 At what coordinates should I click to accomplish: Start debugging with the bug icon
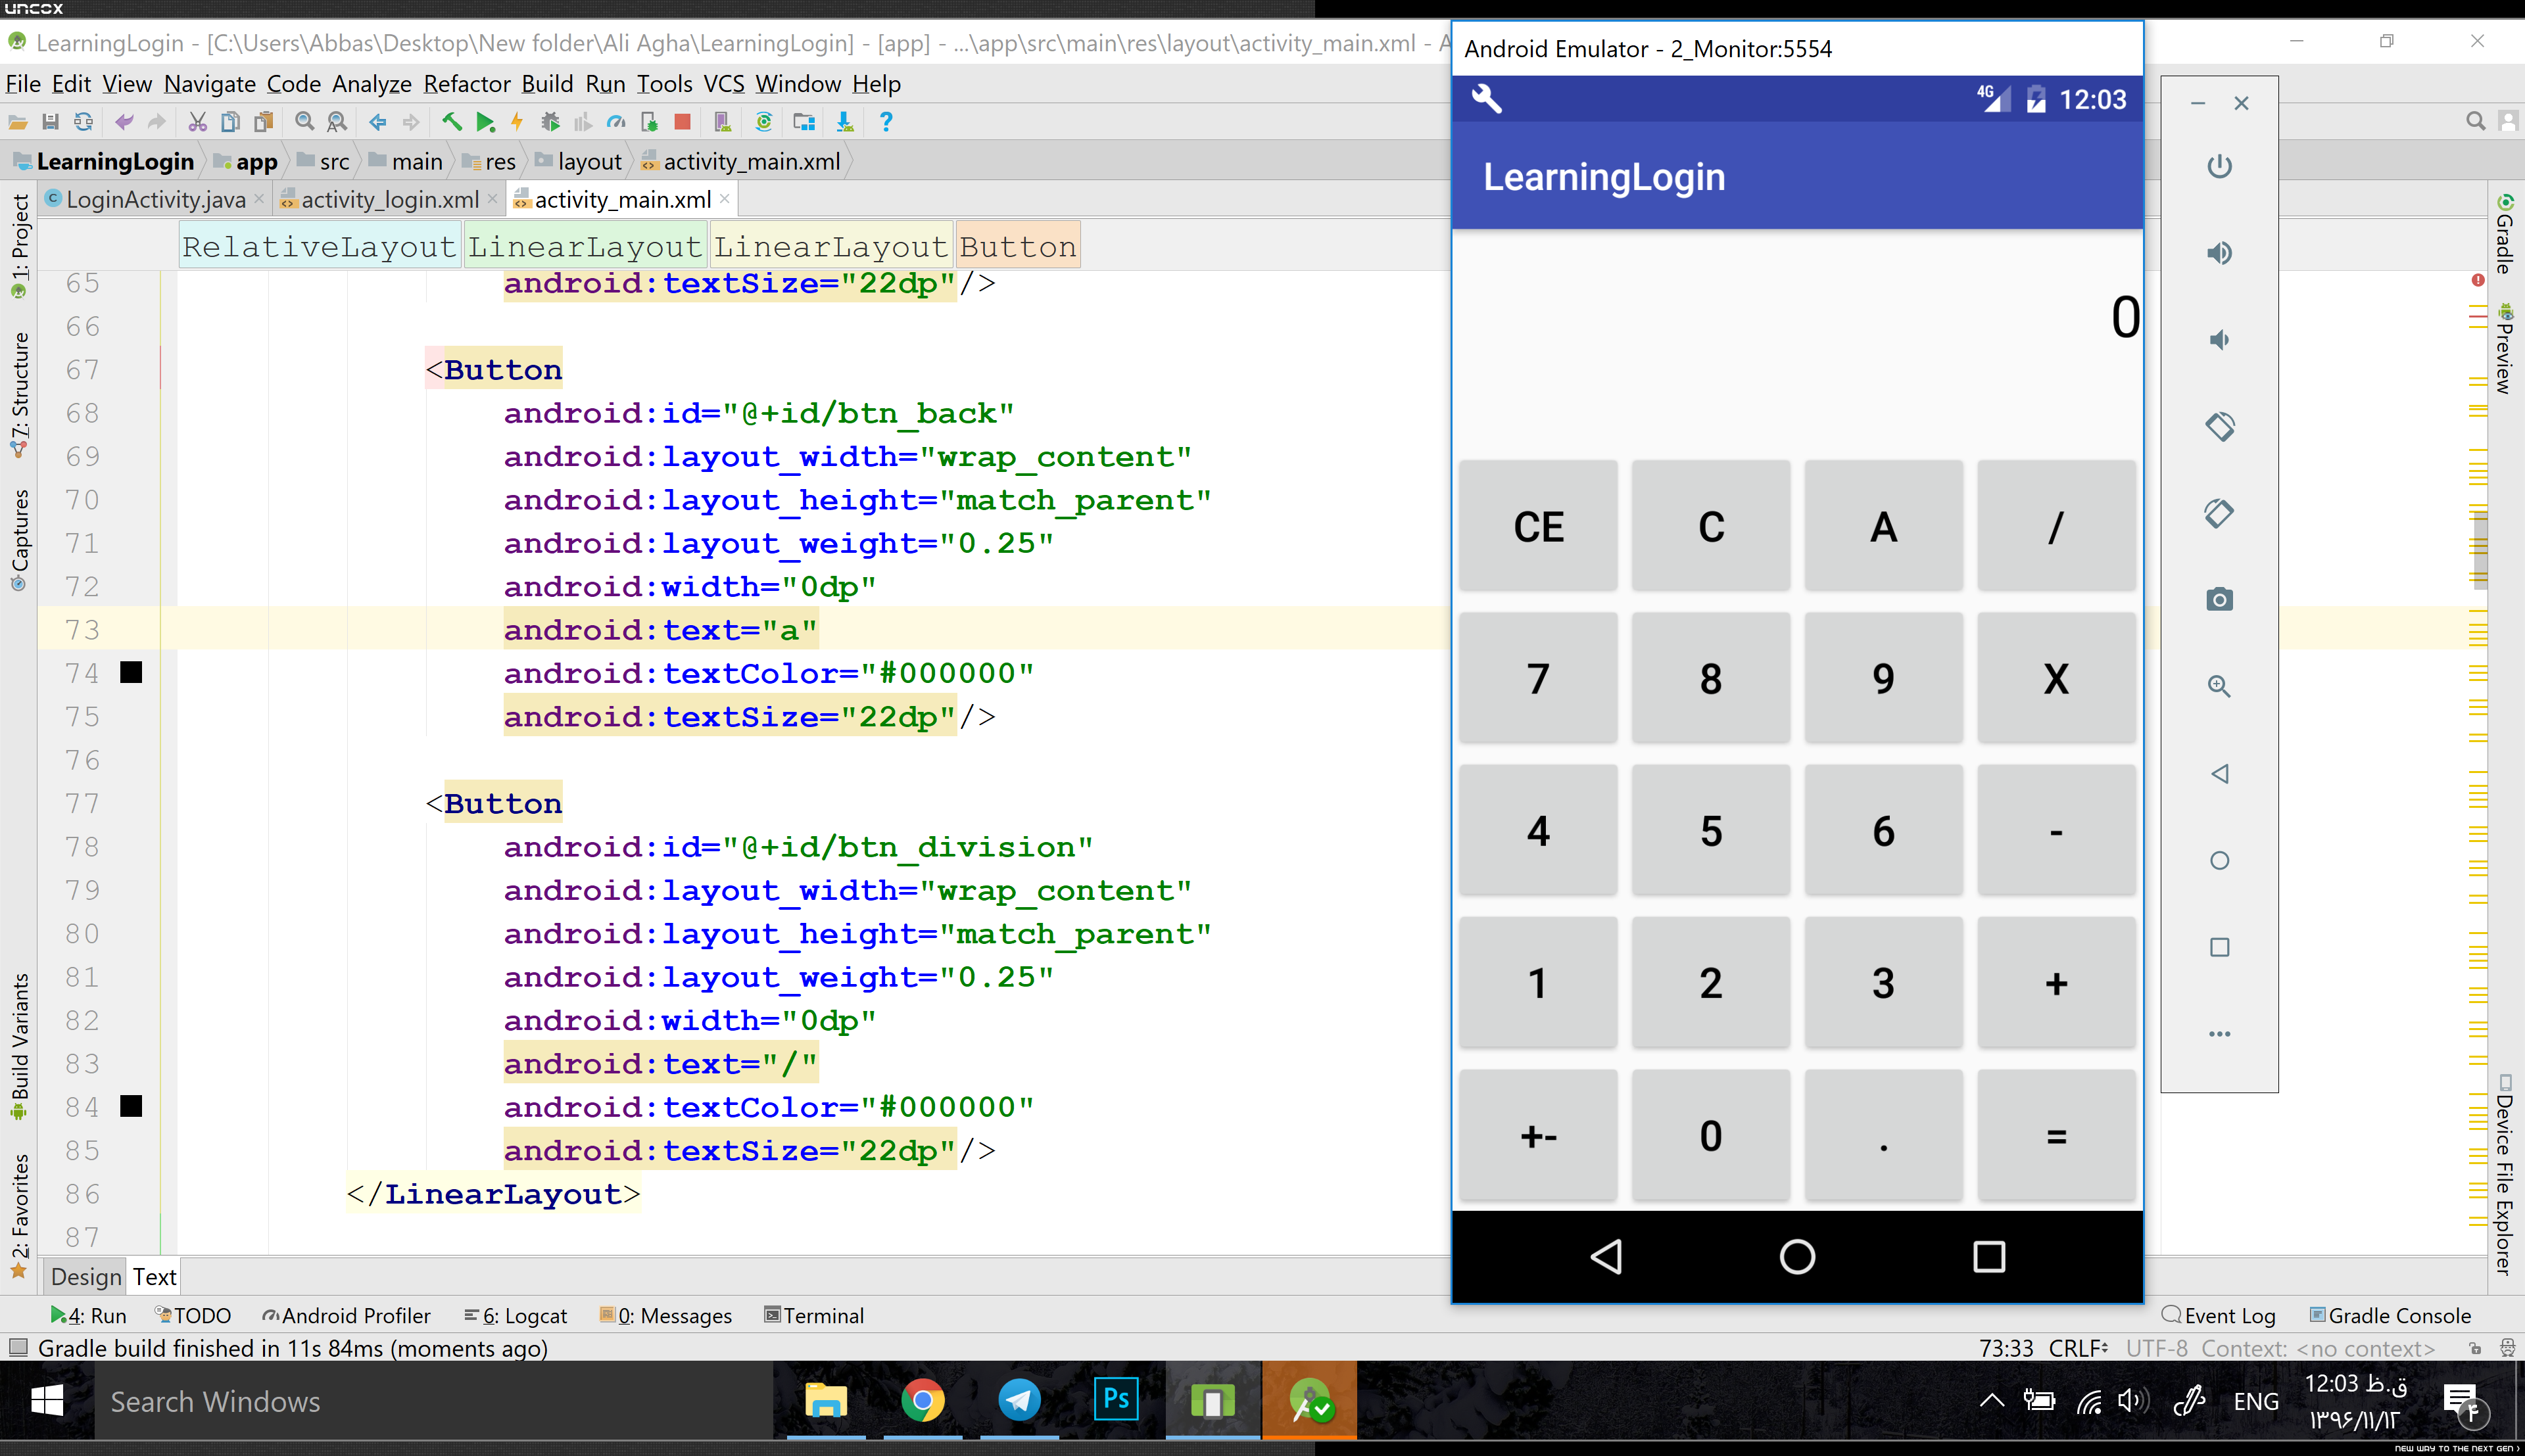tap(550, 122)
